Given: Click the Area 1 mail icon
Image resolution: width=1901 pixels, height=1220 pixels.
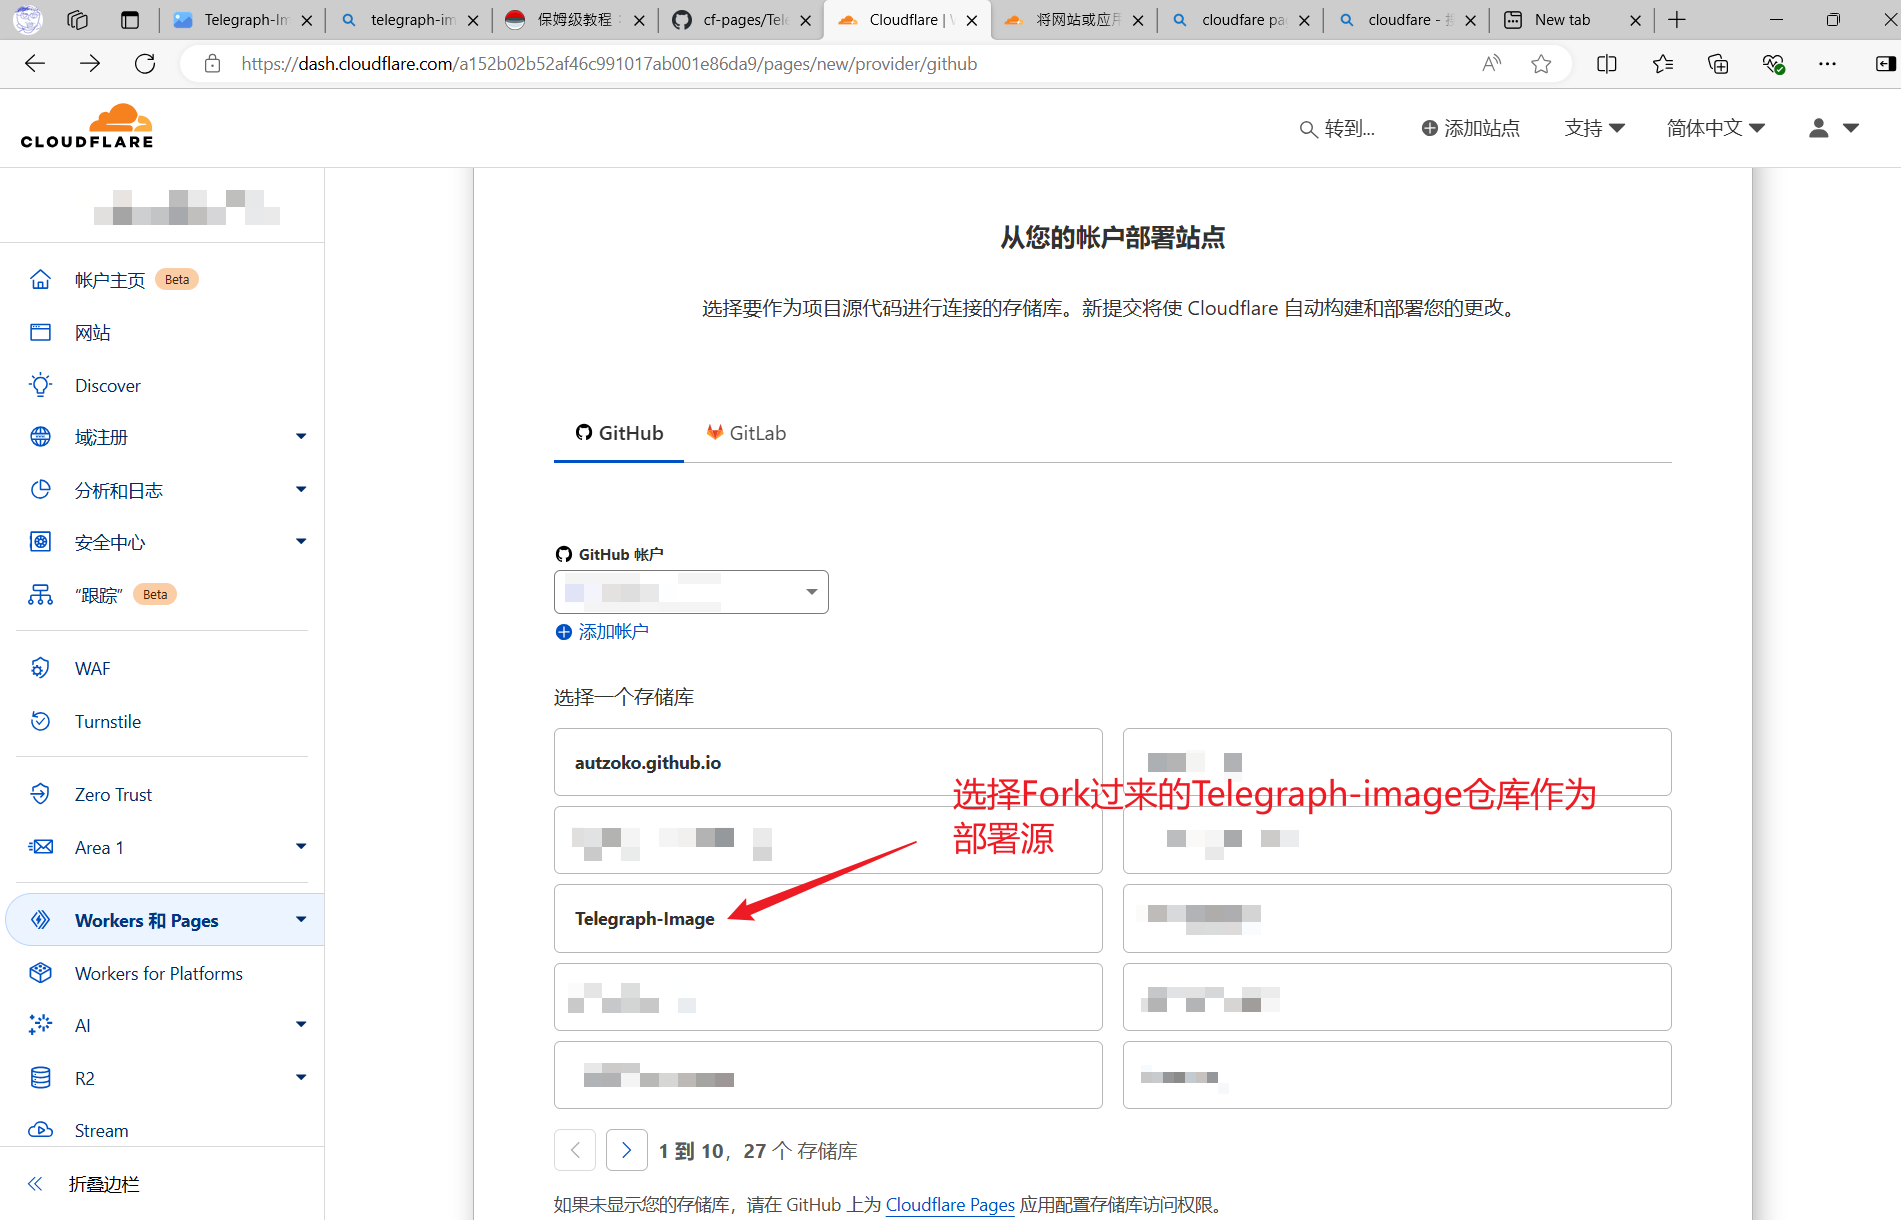Looking at the screenshot, I should point(40,847).
